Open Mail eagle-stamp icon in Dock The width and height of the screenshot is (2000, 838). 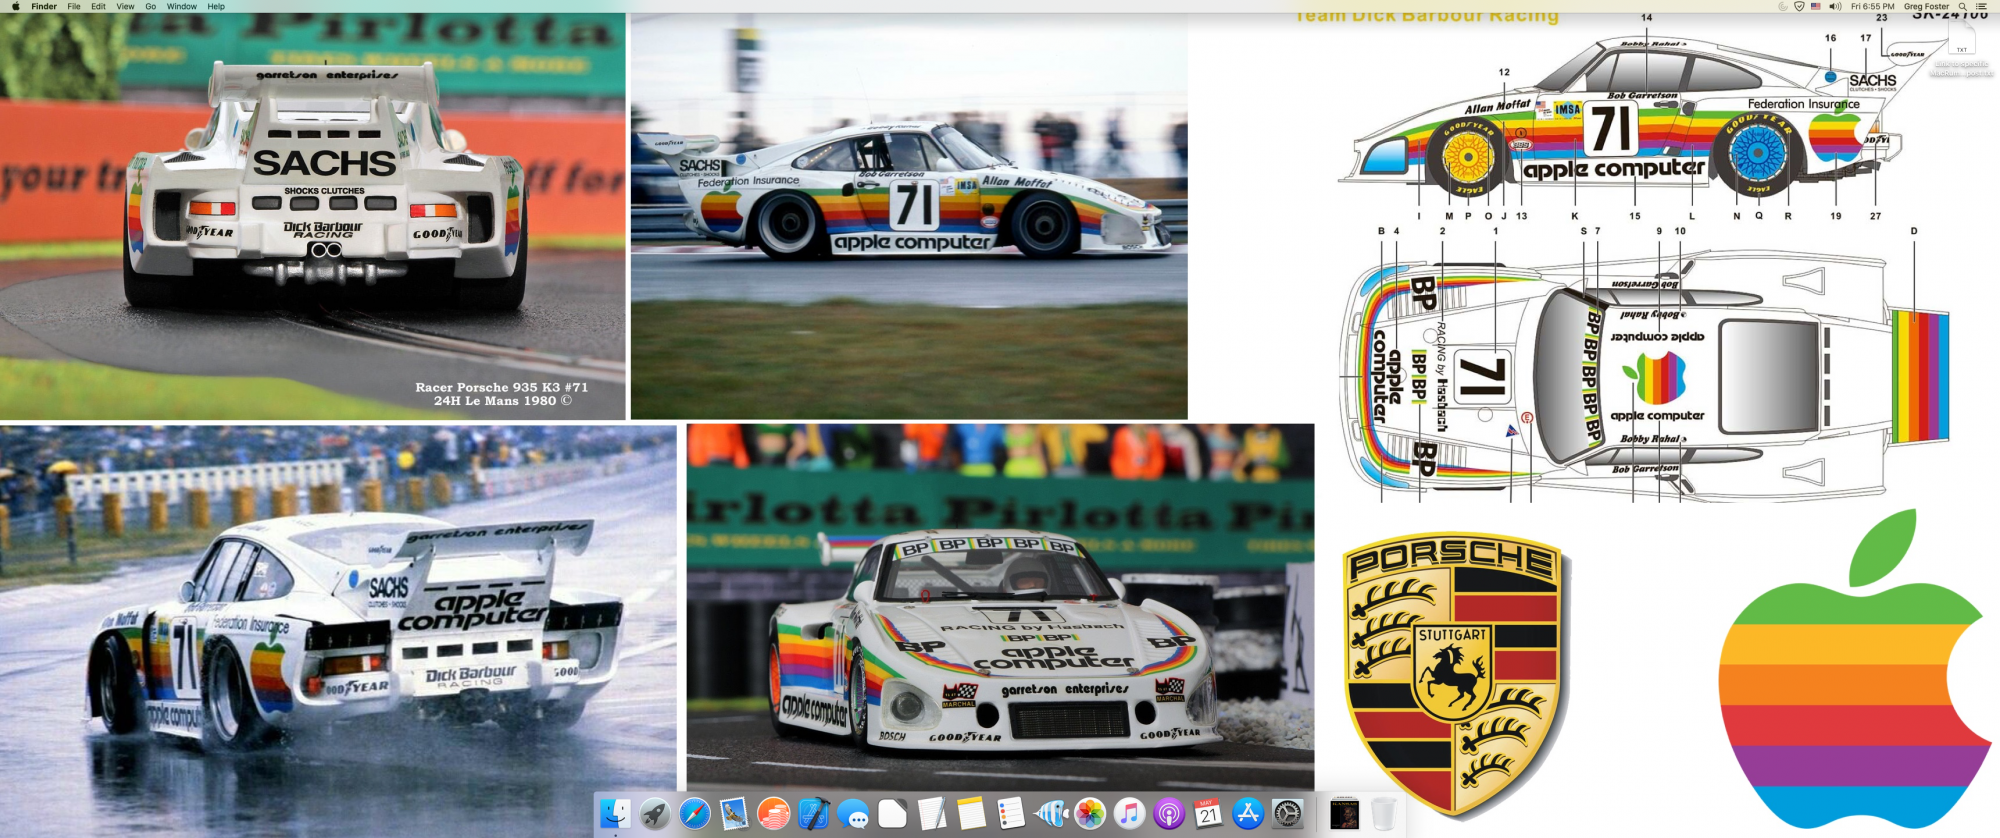click(x=733, y=813)
